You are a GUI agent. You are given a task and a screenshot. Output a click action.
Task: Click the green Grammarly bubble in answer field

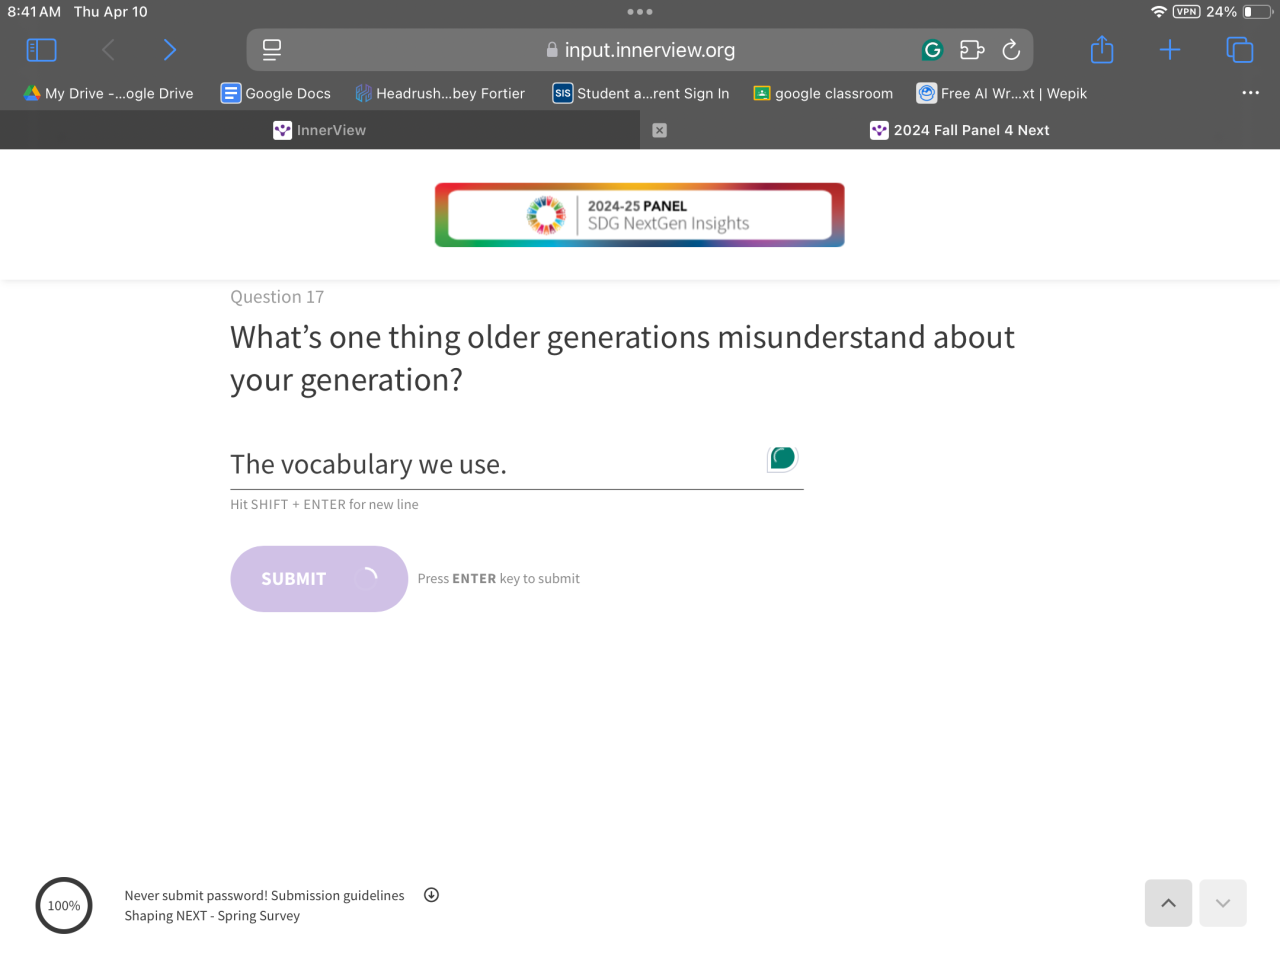pos(783,459)
